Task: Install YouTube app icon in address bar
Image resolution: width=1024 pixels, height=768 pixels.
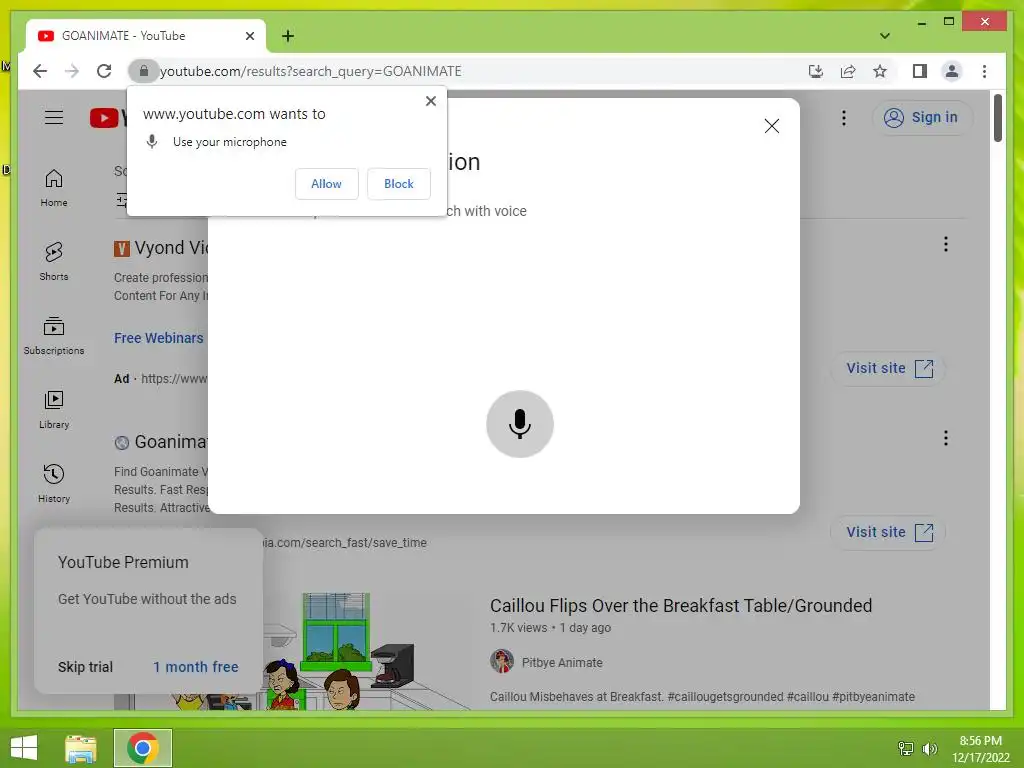Action: pos(816,71)
